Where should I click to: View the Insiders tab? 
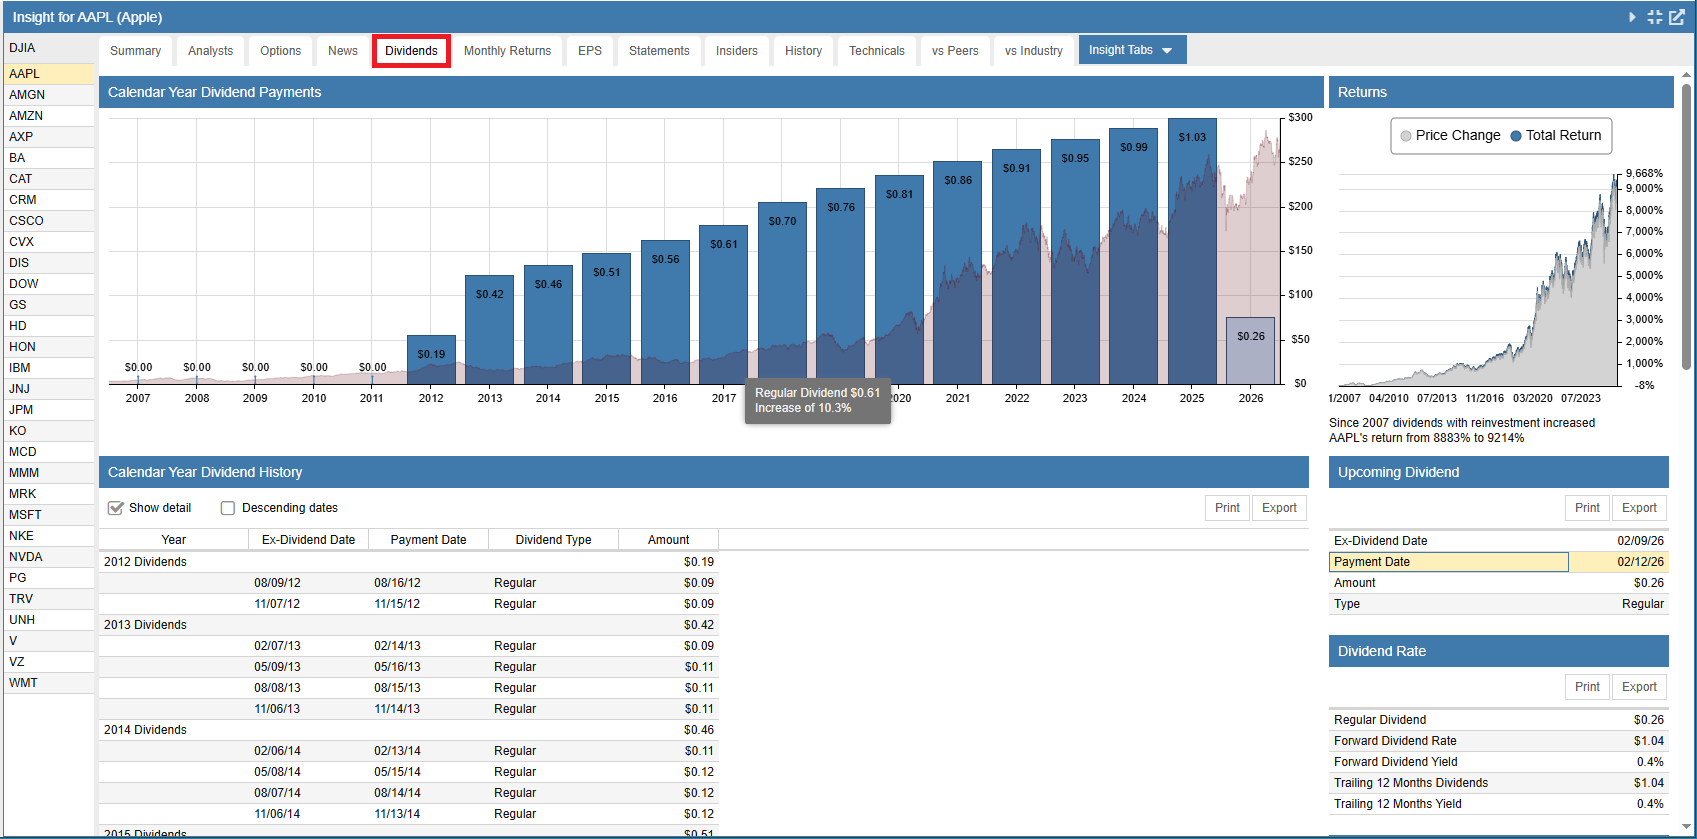tap(737, 51)
